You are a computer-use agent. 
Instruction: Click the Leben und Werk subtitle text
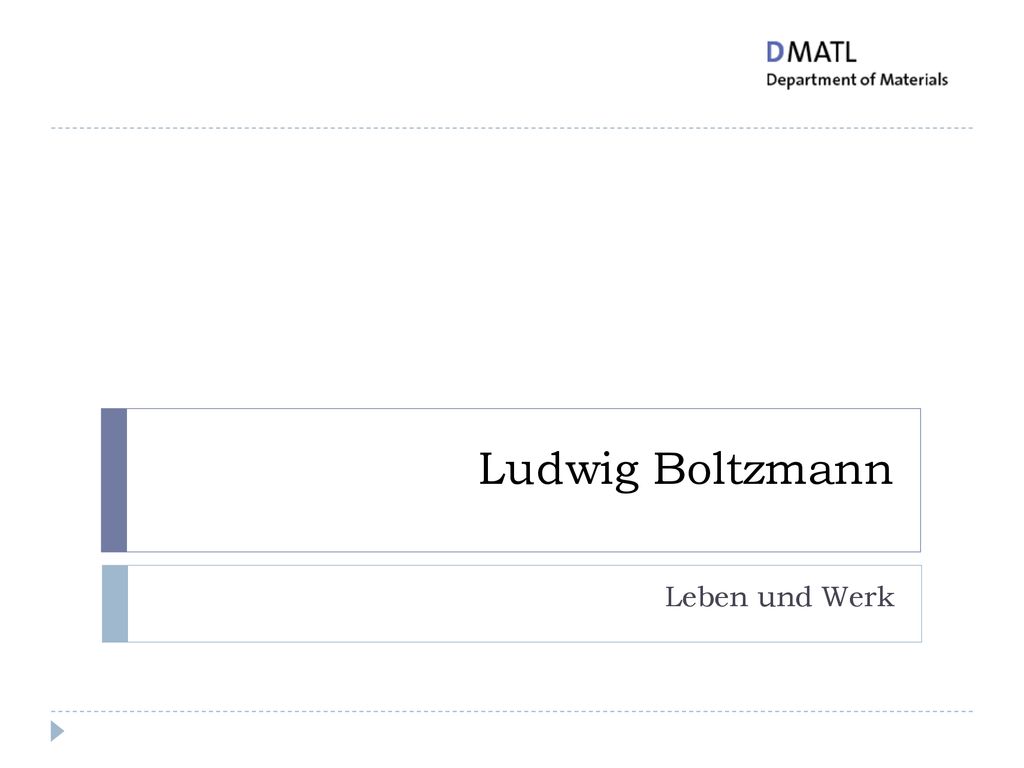780,597
